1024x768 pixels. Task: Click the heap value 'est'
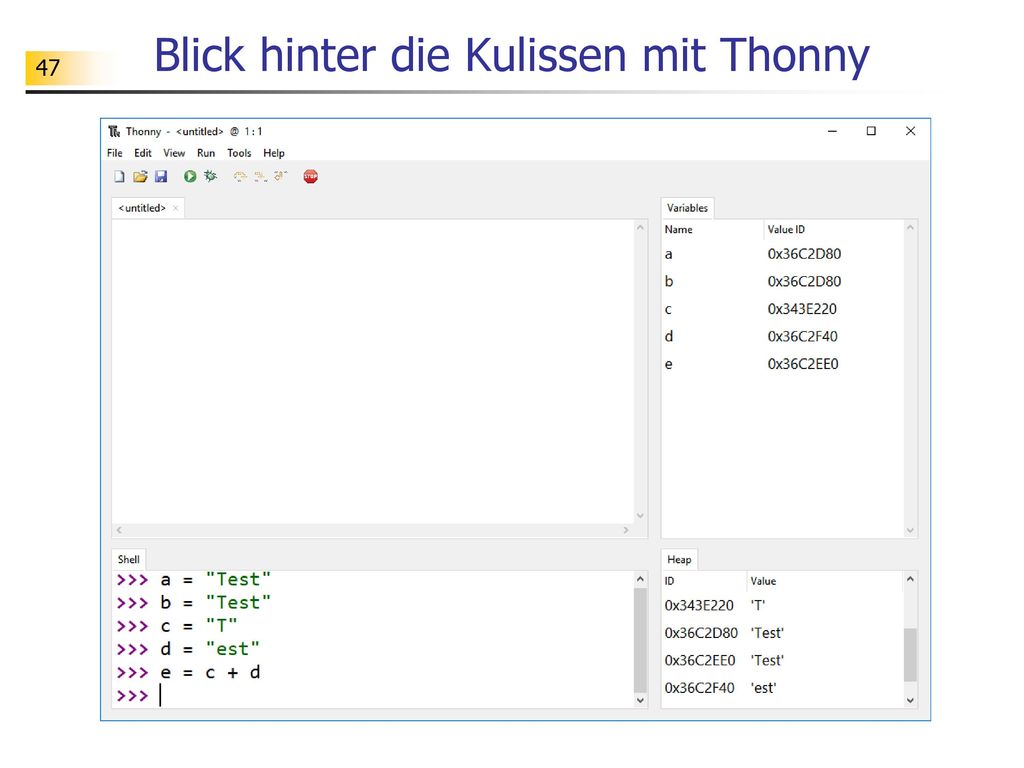click(763, 688)
